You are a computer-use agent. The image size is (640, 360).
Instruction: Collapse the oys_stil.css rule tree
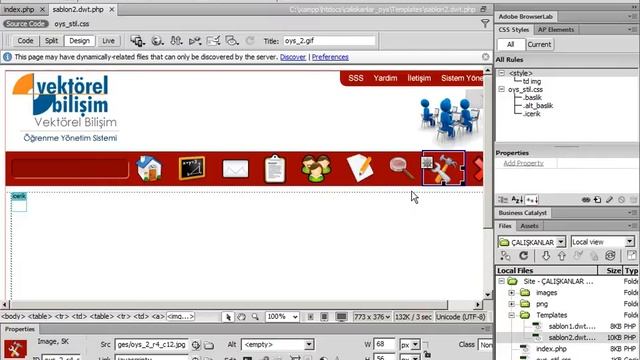[x=502, y=89]
